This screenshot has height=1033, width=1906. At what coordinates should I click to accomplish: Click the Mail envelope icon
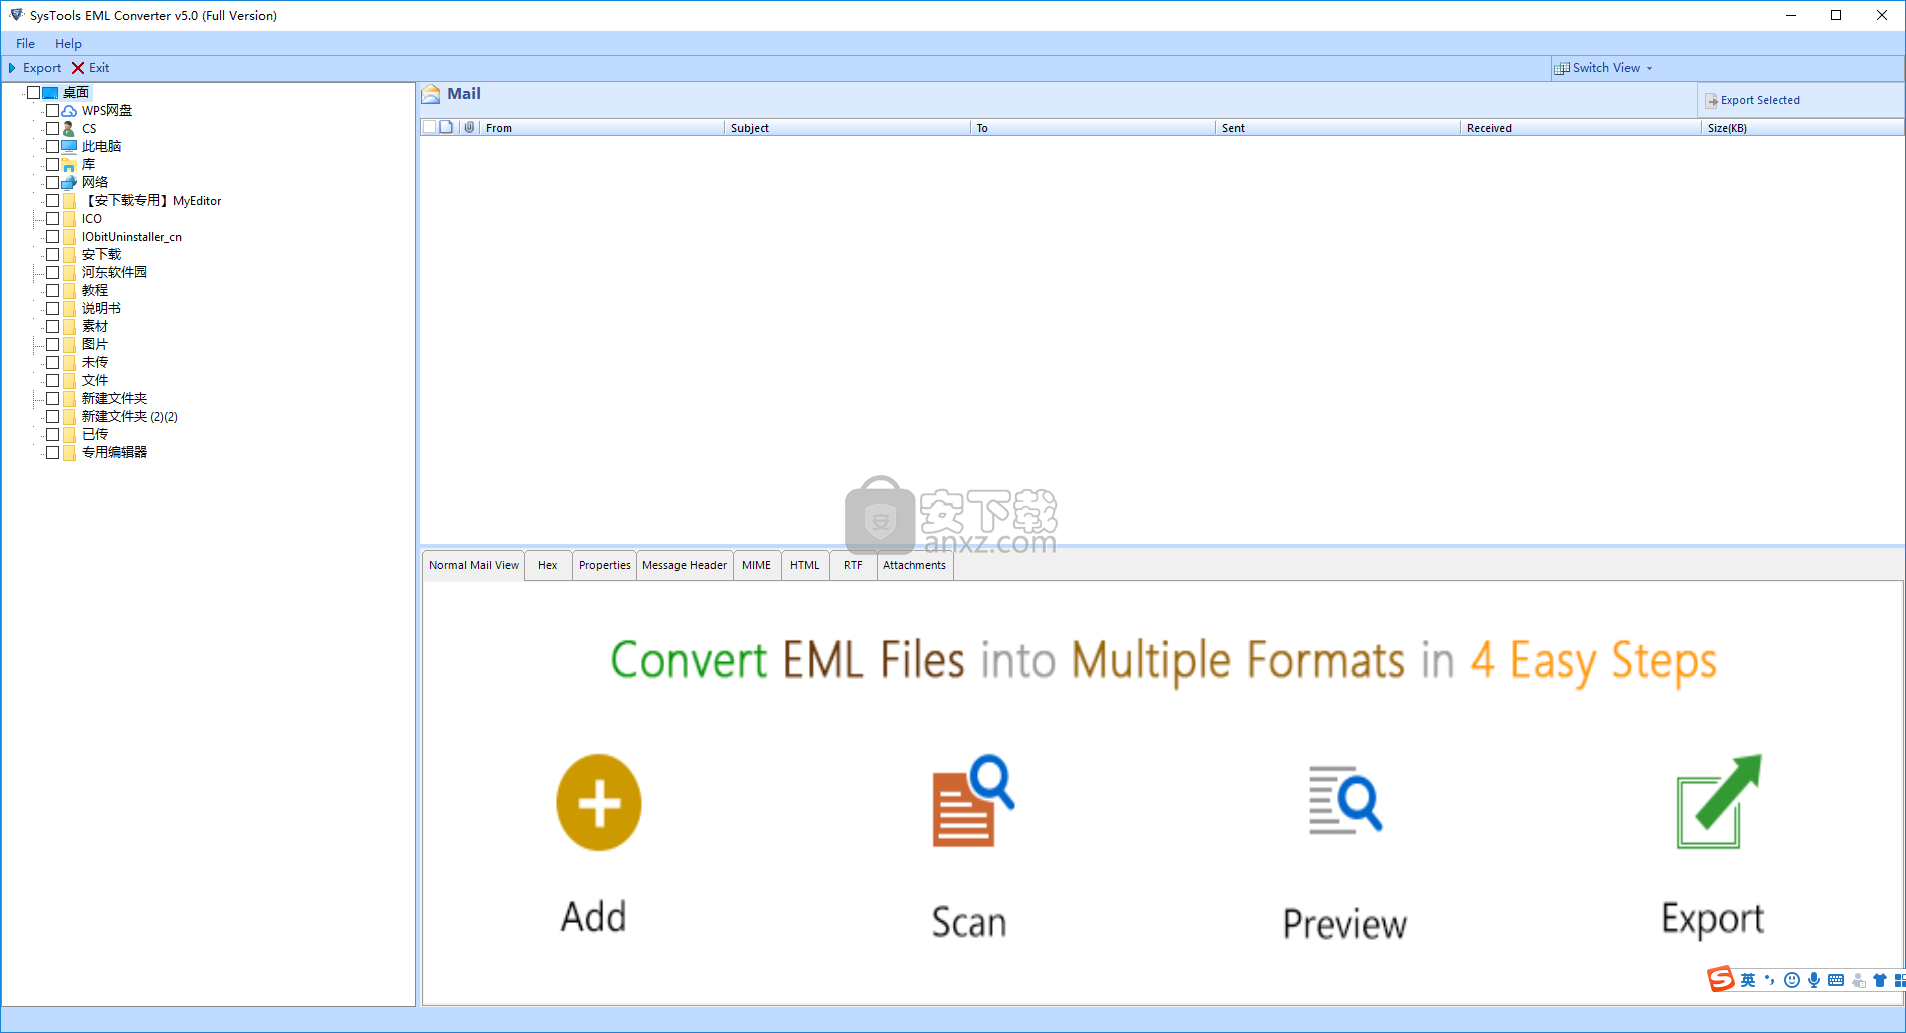431,94
